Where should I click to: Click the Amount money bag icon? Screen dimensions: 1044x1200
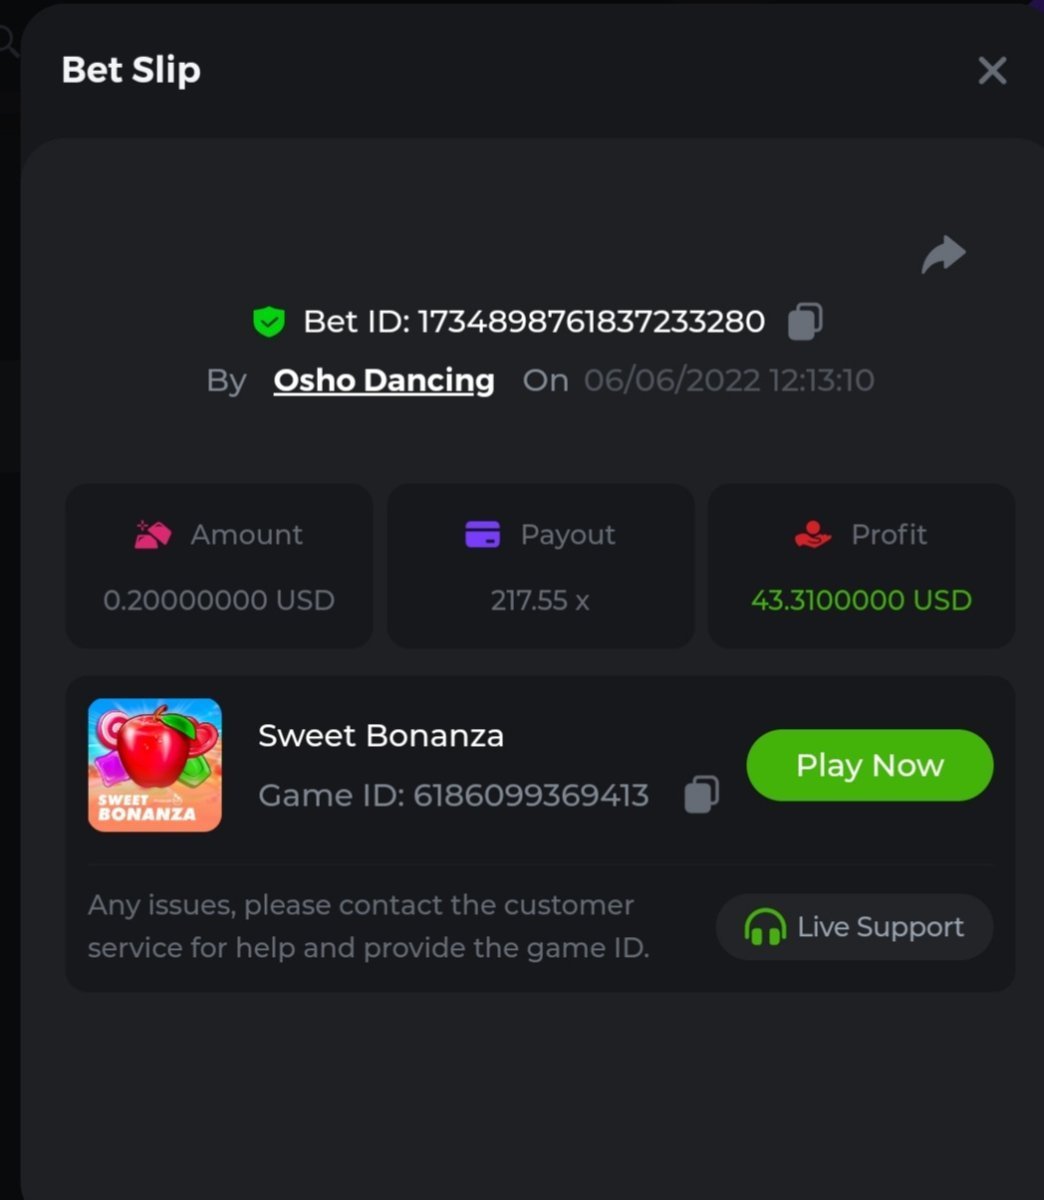tap(153, 535)
